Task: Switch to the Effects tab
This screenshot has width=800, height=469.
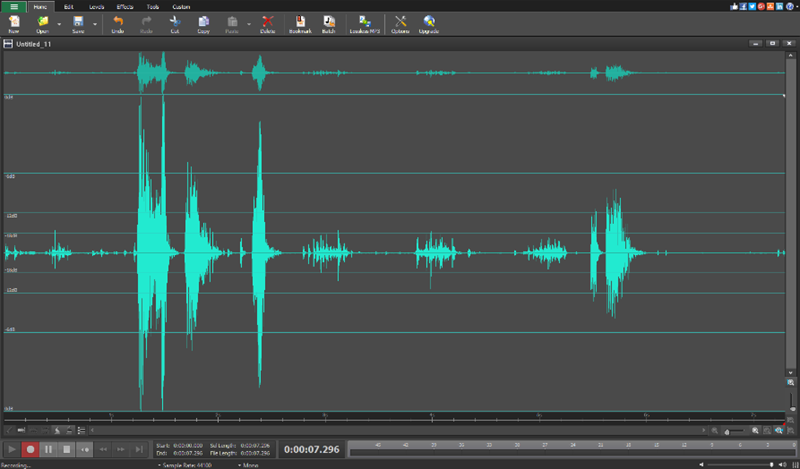Action: (x=124, y=7)
